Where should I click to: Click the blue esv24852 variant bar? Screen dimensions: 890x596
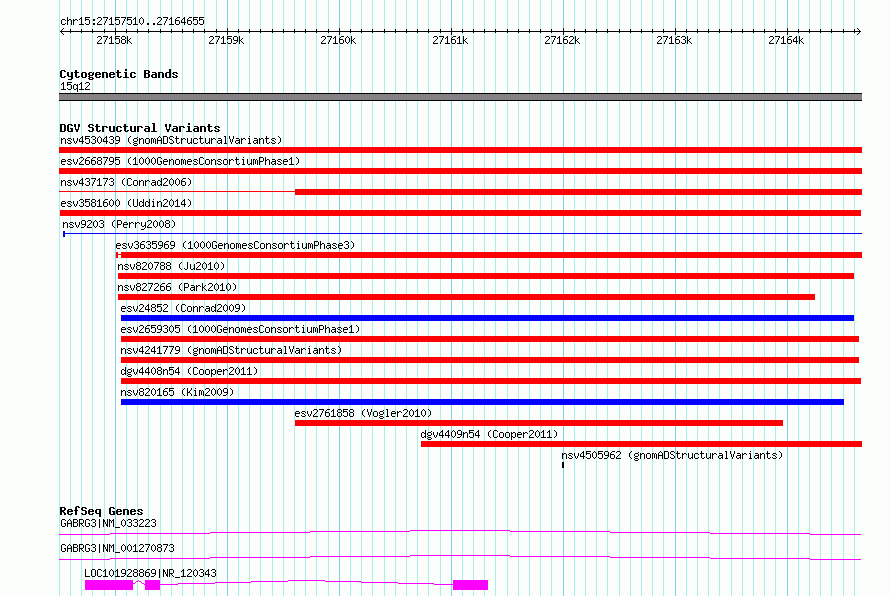(x=487, y=318)
